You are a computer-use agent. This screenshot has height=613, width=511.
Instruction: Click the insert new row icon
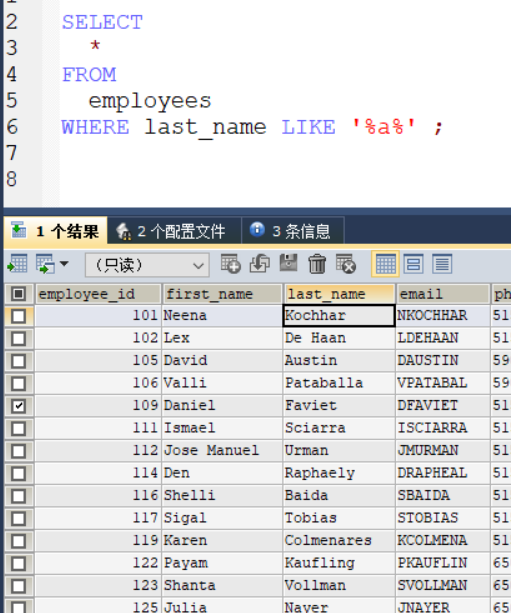tap(230, 264)
